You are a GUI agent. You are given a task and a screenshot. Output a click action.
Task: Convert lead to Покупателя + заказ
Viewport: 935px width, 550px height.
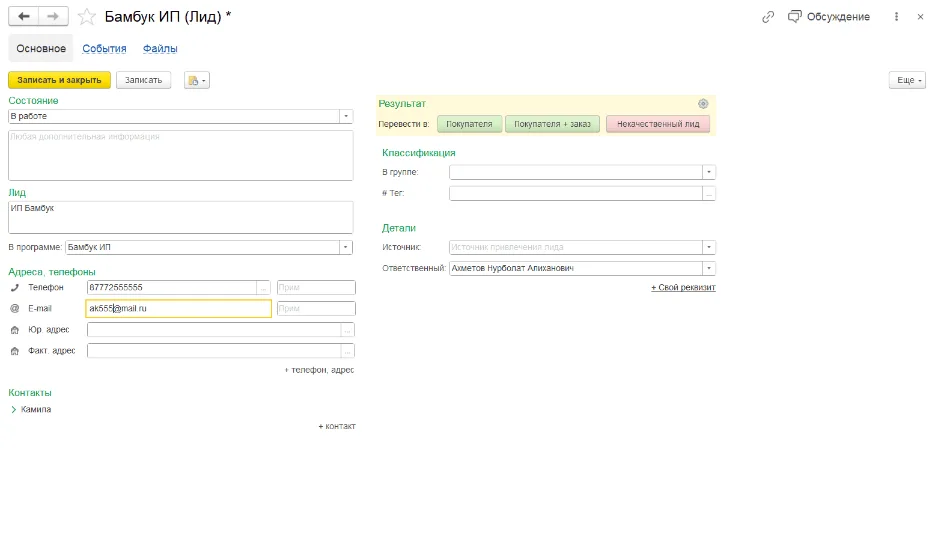click(x=552, y=124)
